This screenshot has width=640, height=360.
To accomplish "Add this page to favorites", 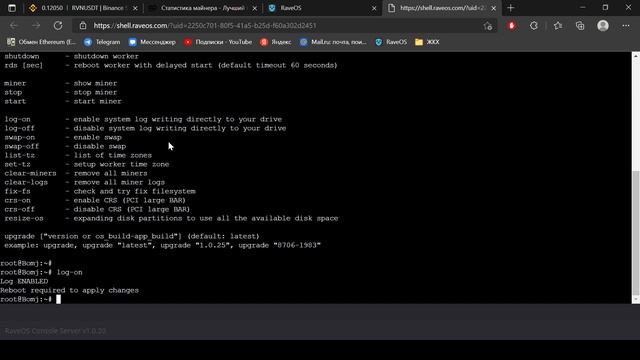I will 488,26.
